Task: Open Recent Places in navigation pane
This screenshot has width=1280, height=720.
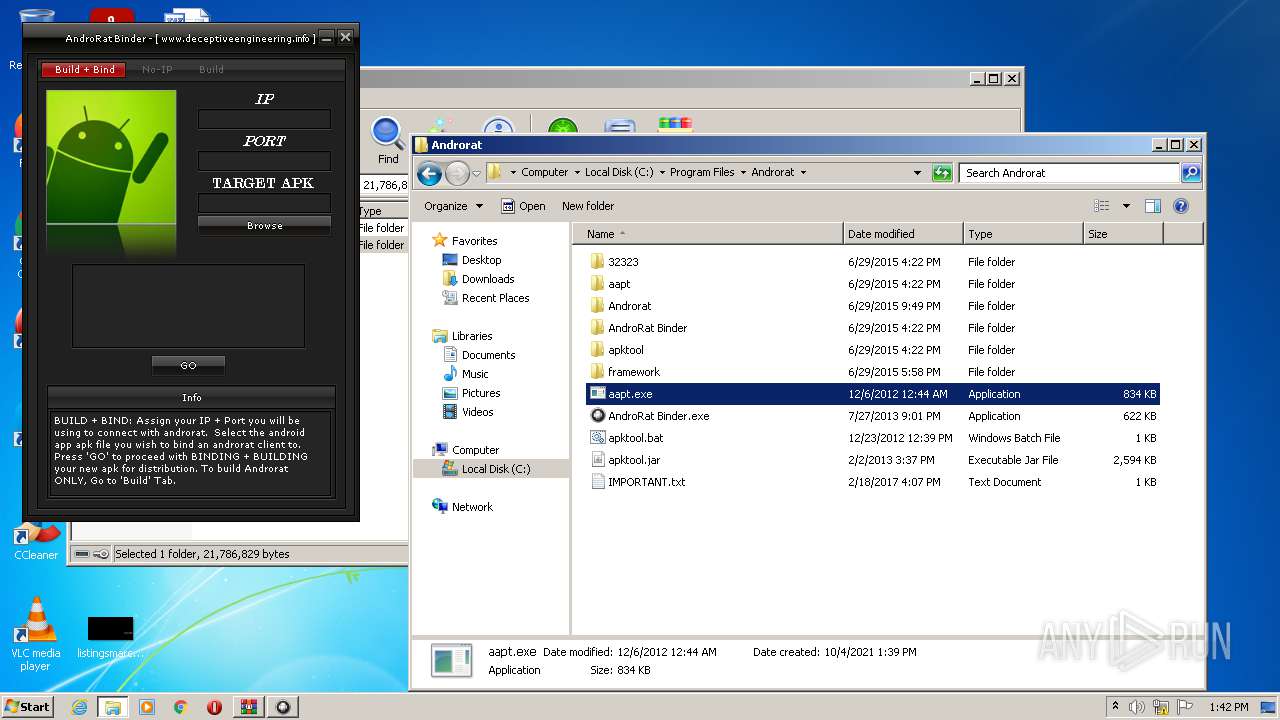Action: point(495,298)
